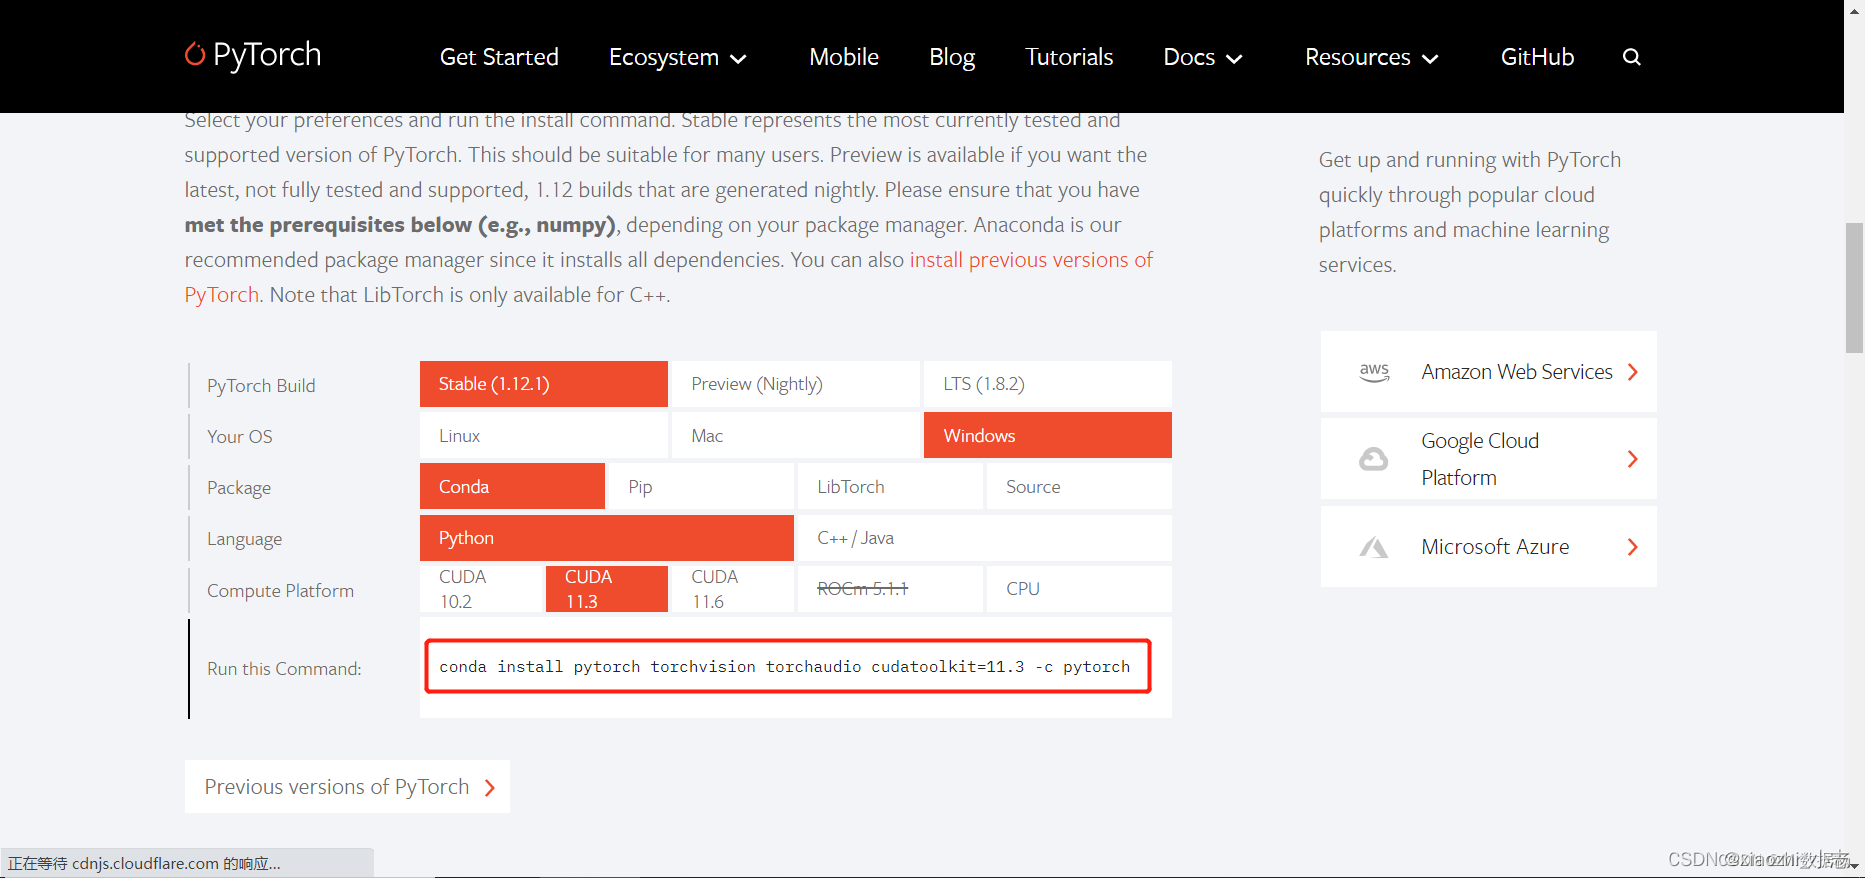1865x878 pixels.
Task: Click the PyTorch Build row label
Action: (261, 386)
